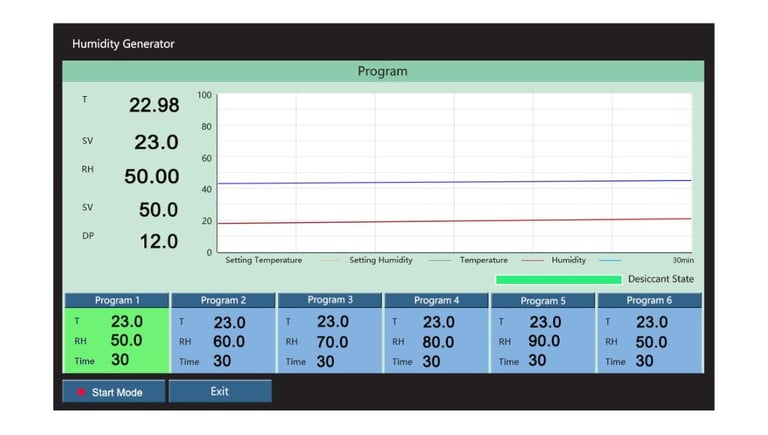Edit Program 1 Time value 30
Image resolution: width=768 pixels, height=435 pixels.
click(x=120, y=360)
